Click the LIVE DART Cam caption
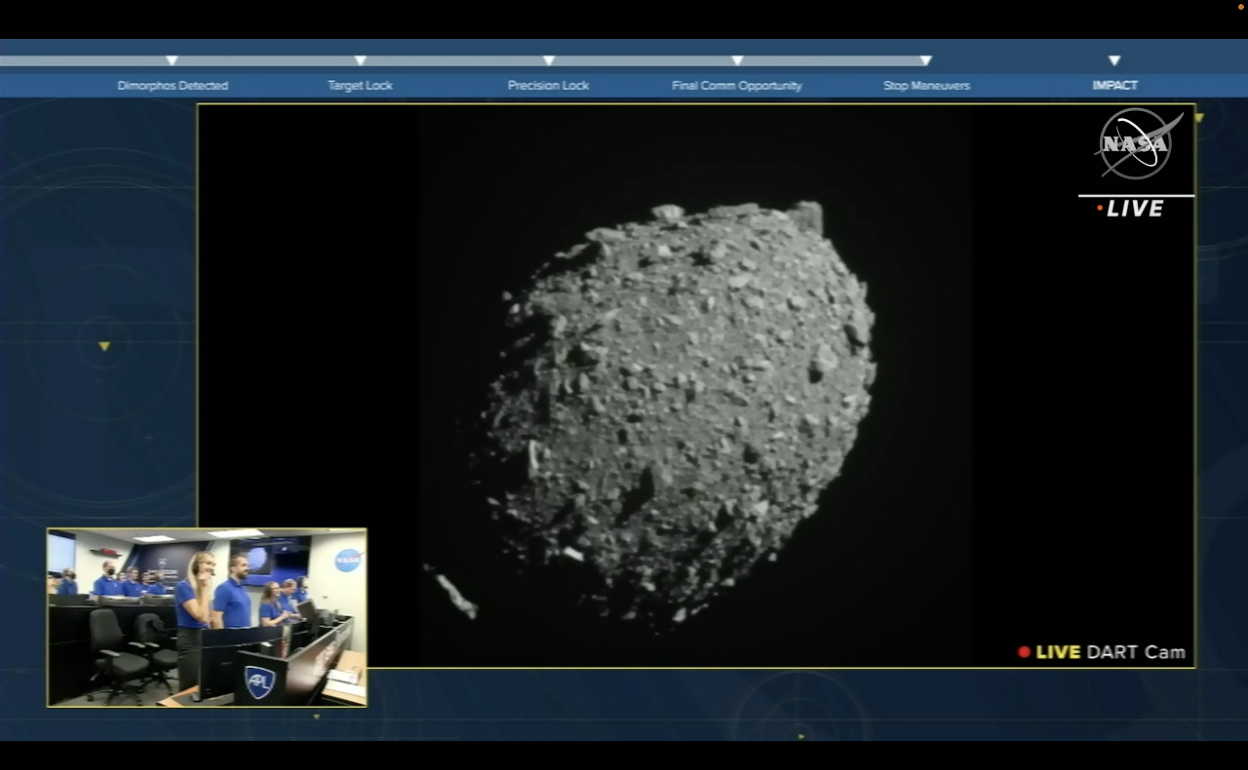1248x770 pixels. pos(1110,652)
